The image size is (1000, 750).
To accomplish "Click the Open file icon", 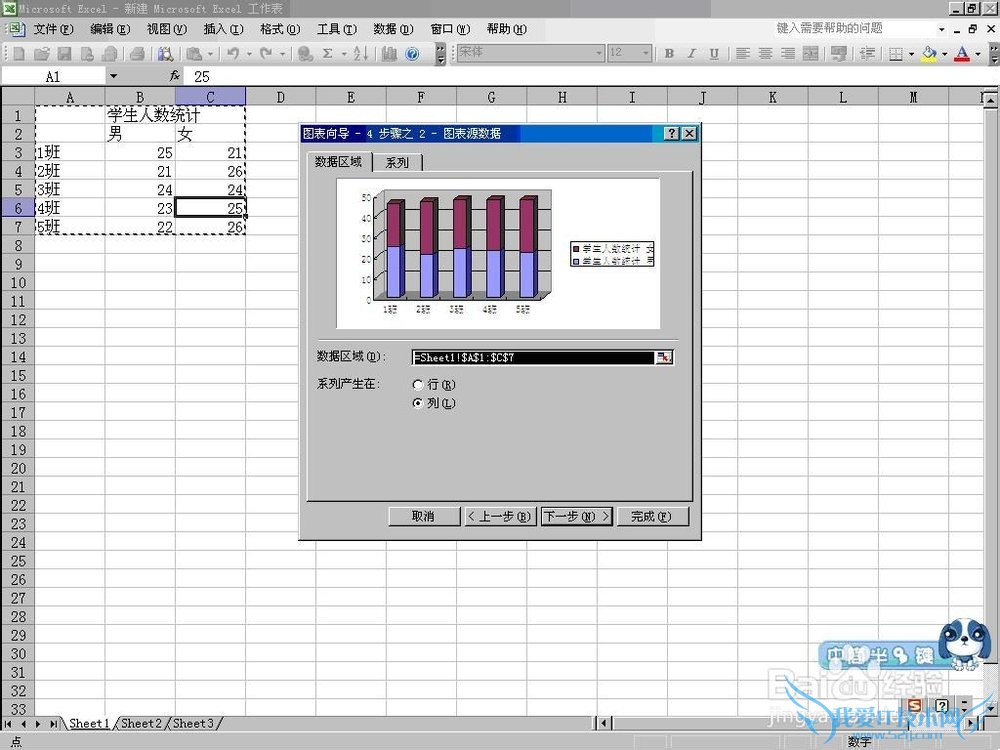I will point(41,54).
